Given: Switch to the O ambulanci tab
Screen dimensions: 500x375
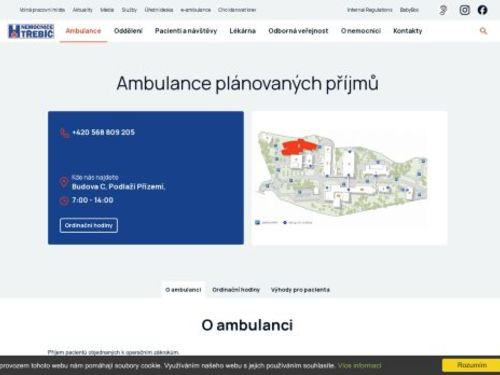Looking at the screenshot, I should (x=183, y=290).
